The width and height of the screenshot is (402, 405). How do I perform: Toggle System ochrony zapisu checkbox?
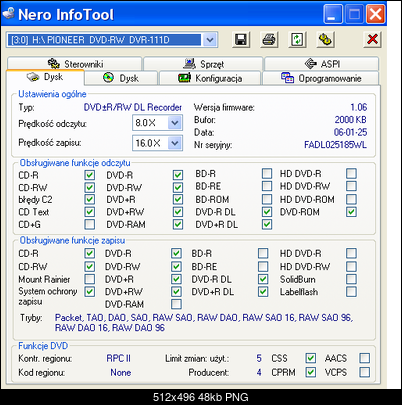(x=89, y=292)
